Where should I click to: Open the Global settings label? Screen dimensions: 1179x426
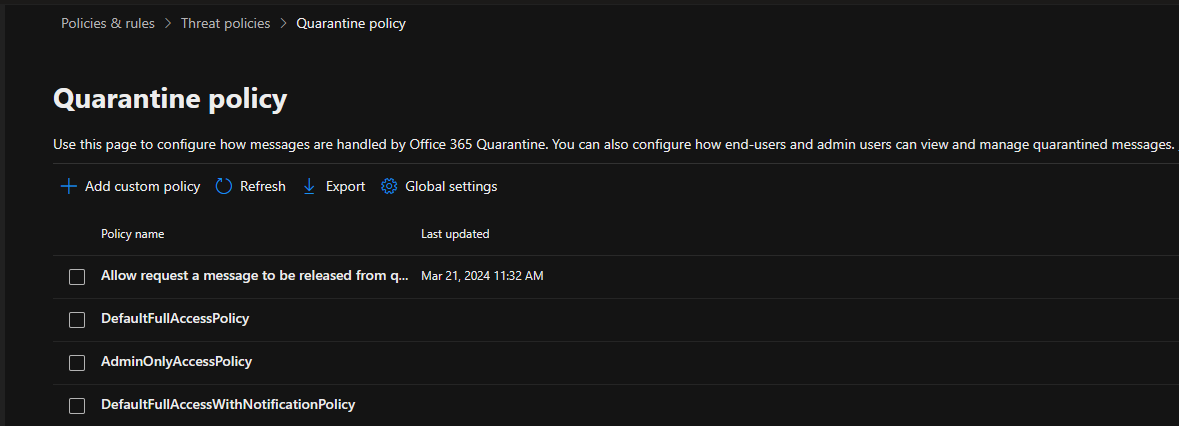click(451, 186)
